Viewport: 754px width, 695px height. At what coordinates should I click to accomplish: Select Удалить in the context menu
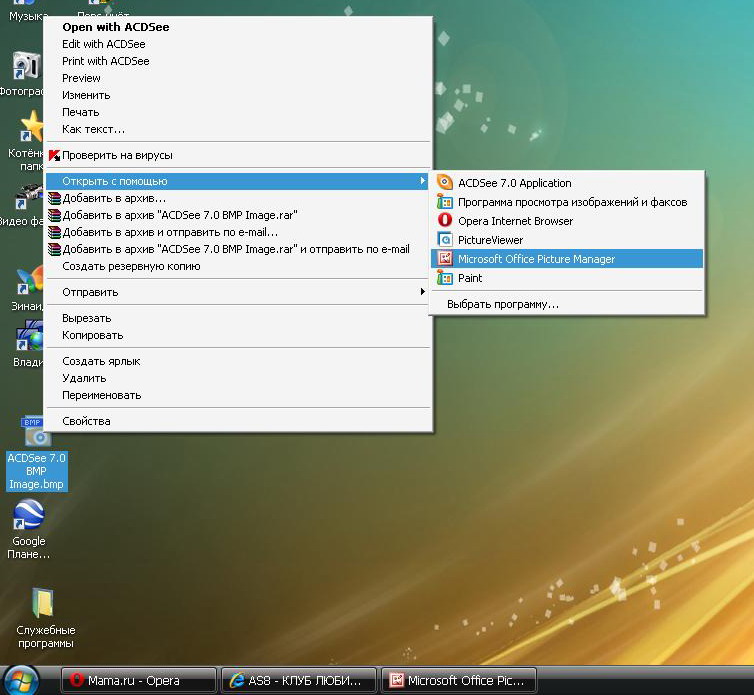tap(84, 378)
